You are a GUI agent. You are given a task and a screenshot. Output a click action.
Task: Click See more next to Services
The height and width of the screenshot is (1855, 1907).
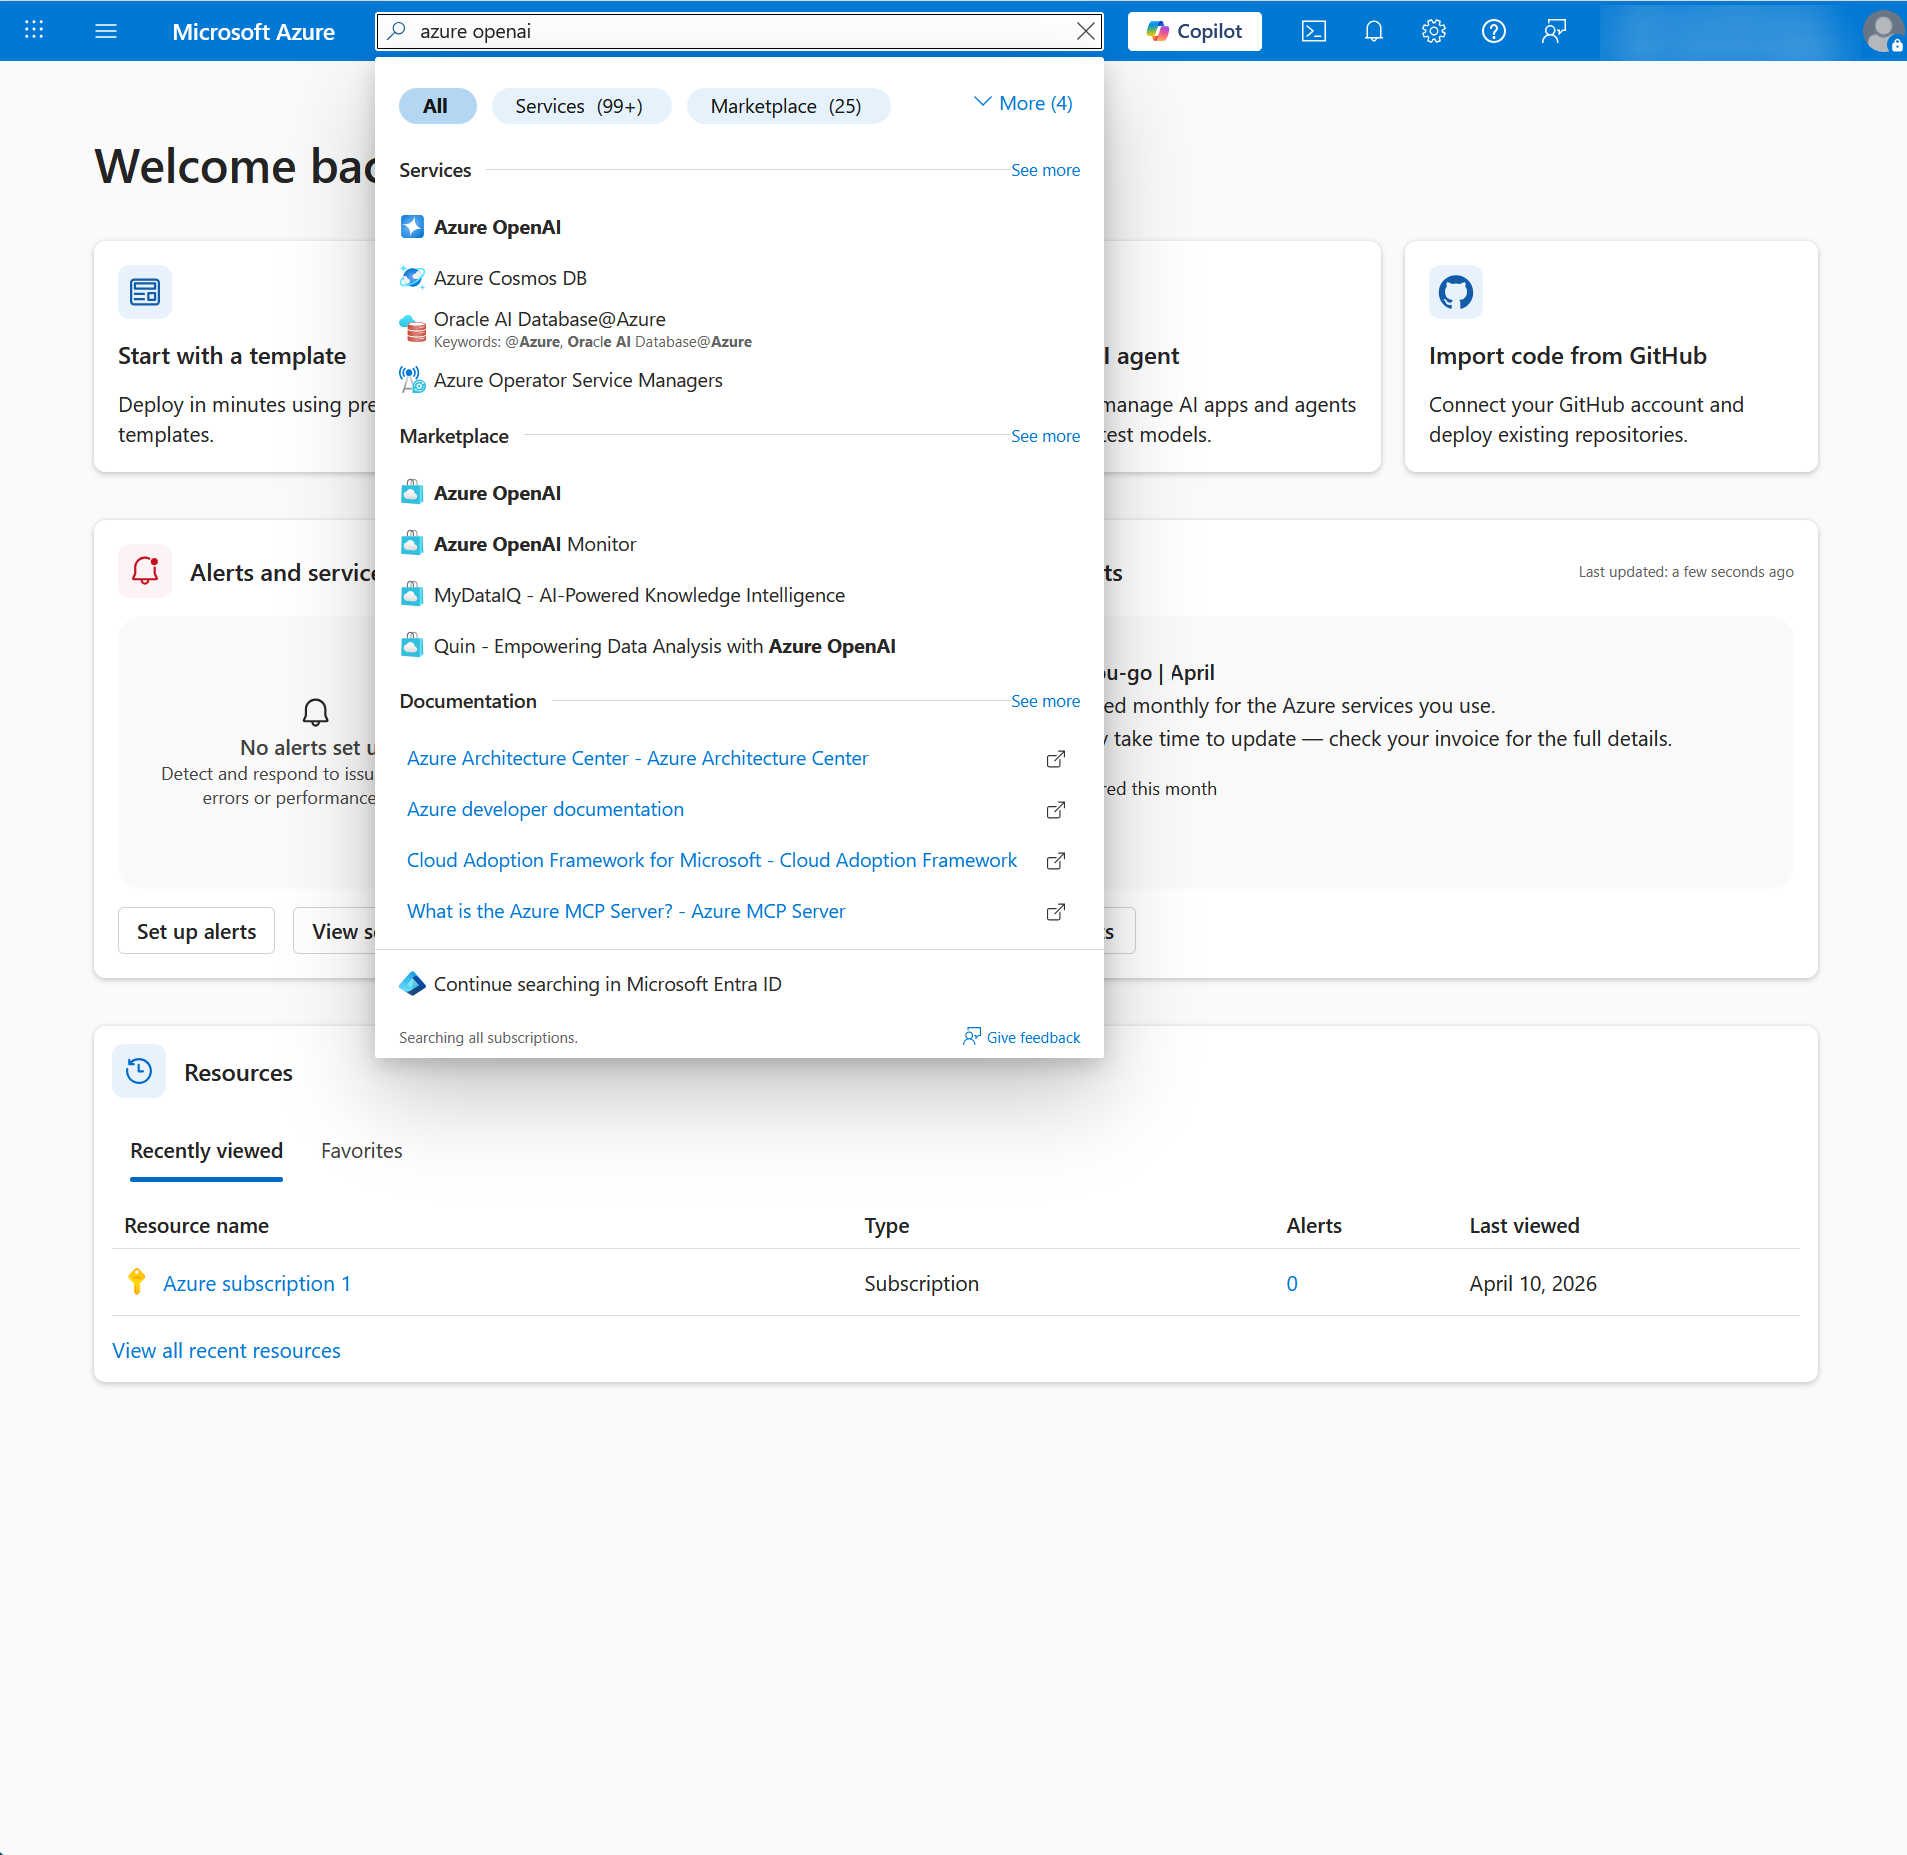coord(1045,170)
